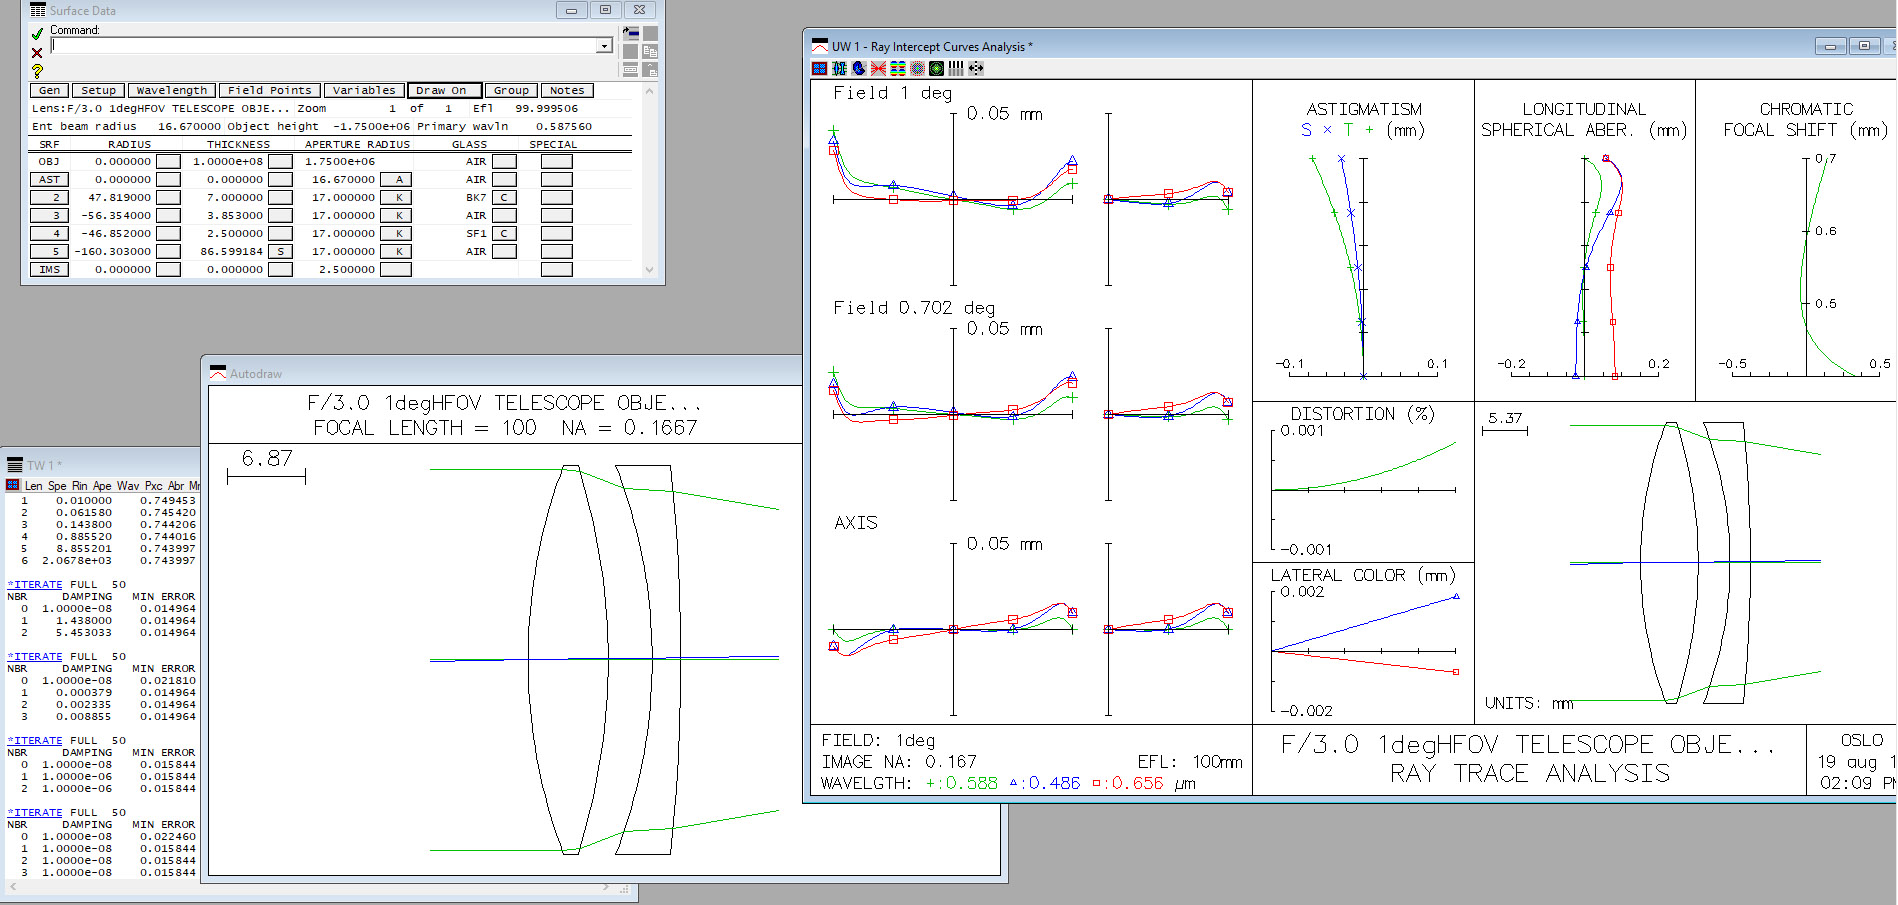The width and height of the screenshot is (1898, 905).
Task: Click the row insert icon in Surface Data
Action: 631,70
